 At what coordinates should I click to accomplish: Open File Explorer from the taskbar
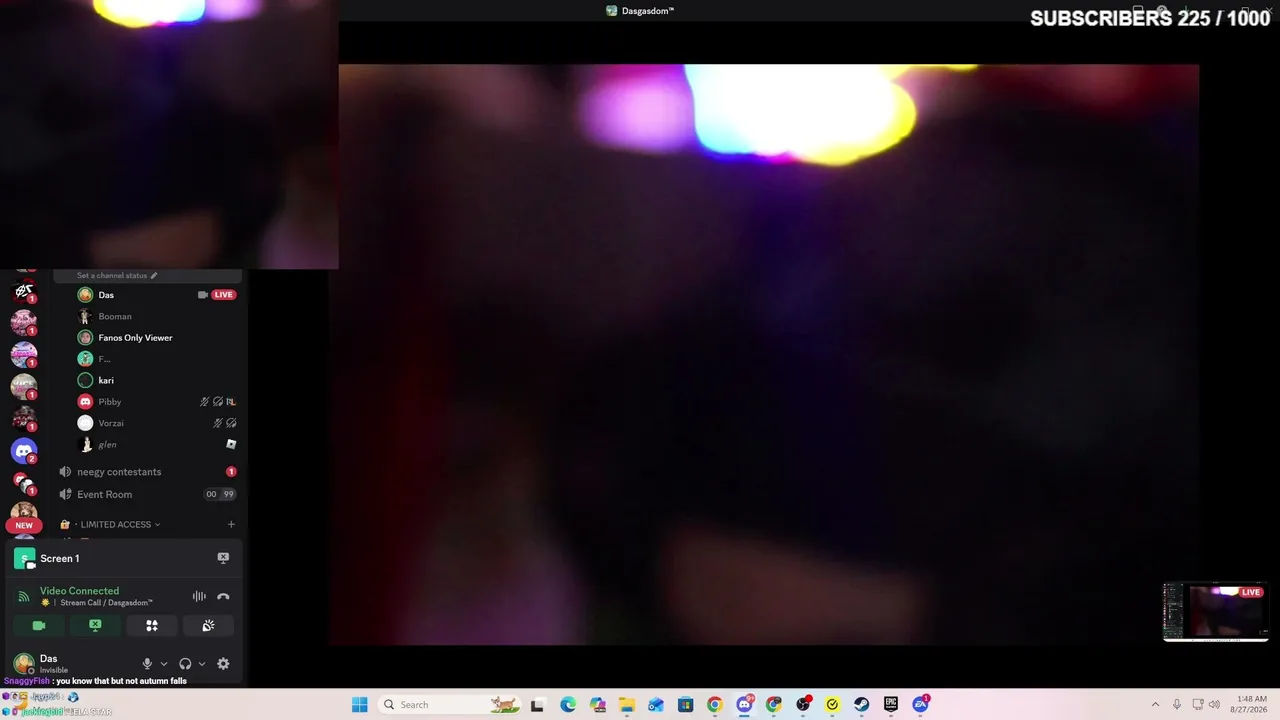click(x=627, y=705)
